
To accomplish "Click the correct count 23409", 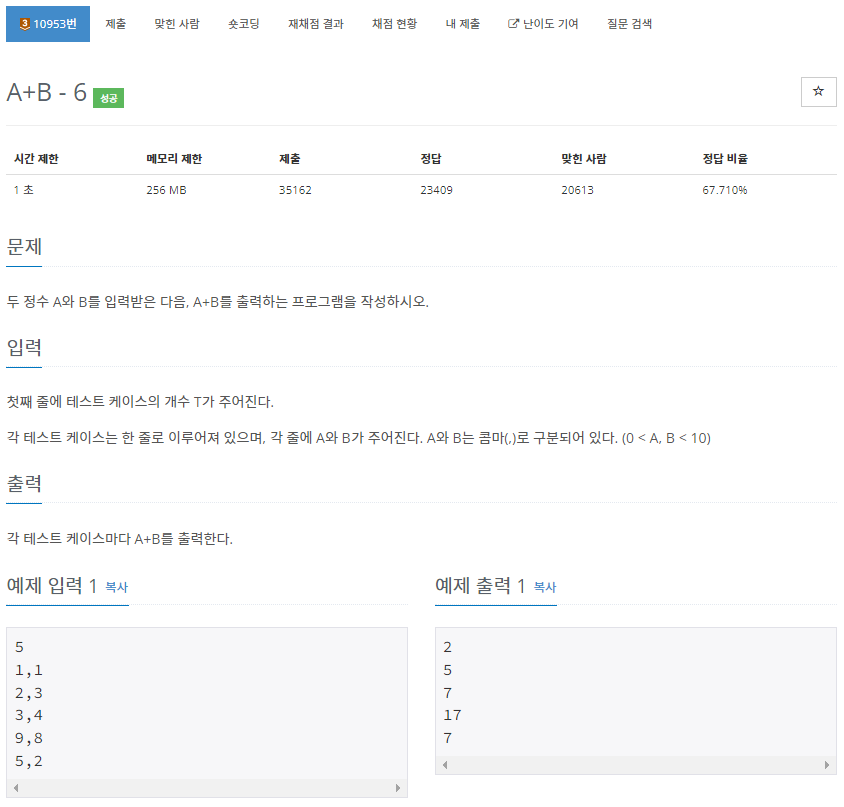I will (x=437, y=190).
